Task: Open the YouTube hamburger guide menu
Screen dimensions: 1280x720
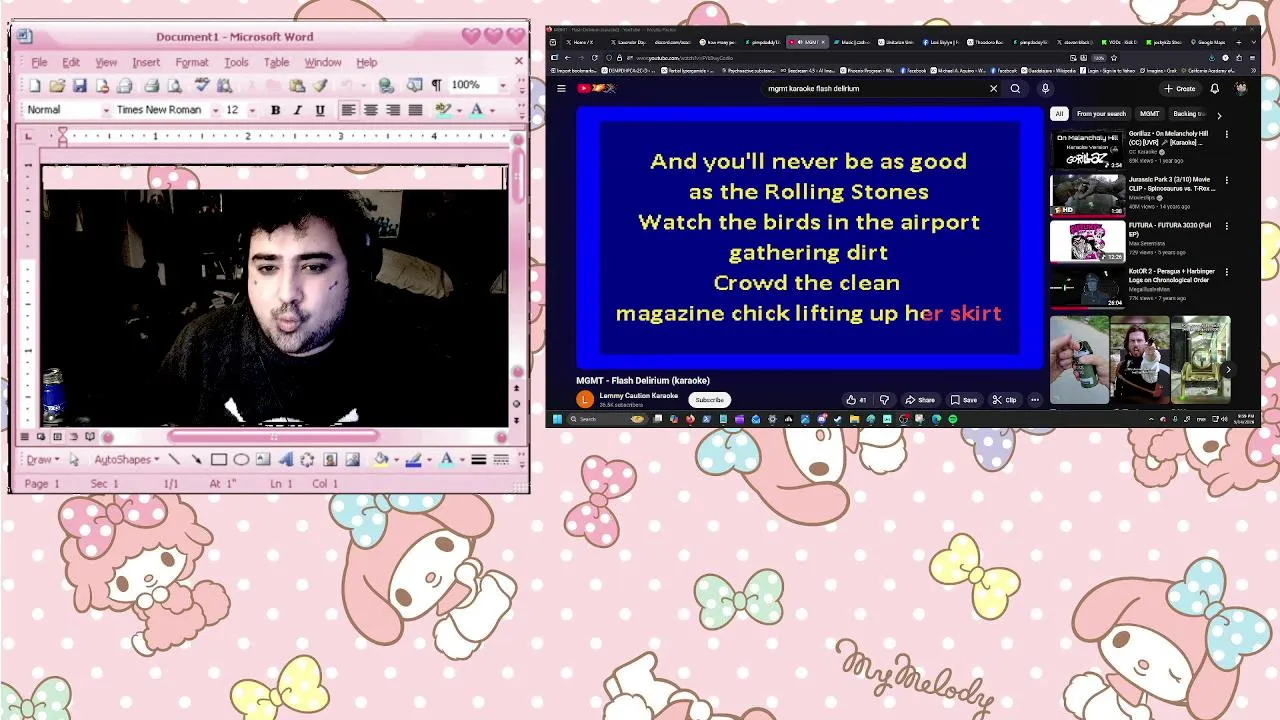Action: tap(561, 89)
